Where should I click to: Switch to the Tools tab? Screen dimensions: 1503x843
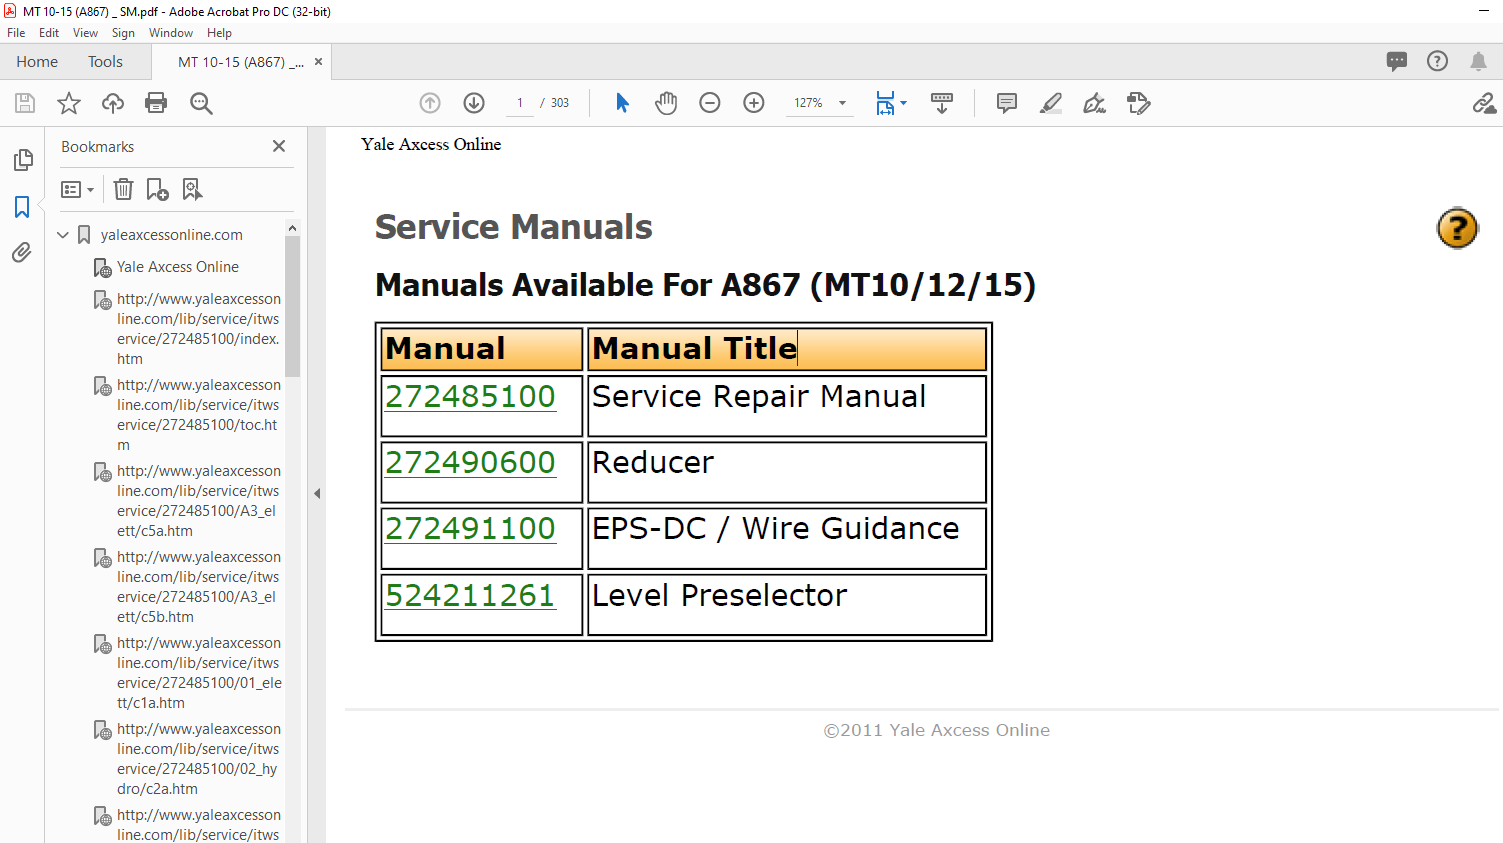pos(105,61)
